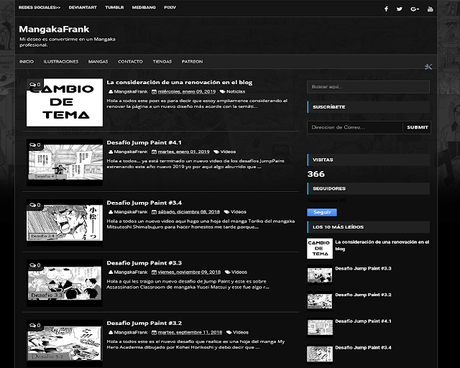Screen dimensions: 460x368
Task: Open the Tumblr link in top bar
Action: [114, 7]
